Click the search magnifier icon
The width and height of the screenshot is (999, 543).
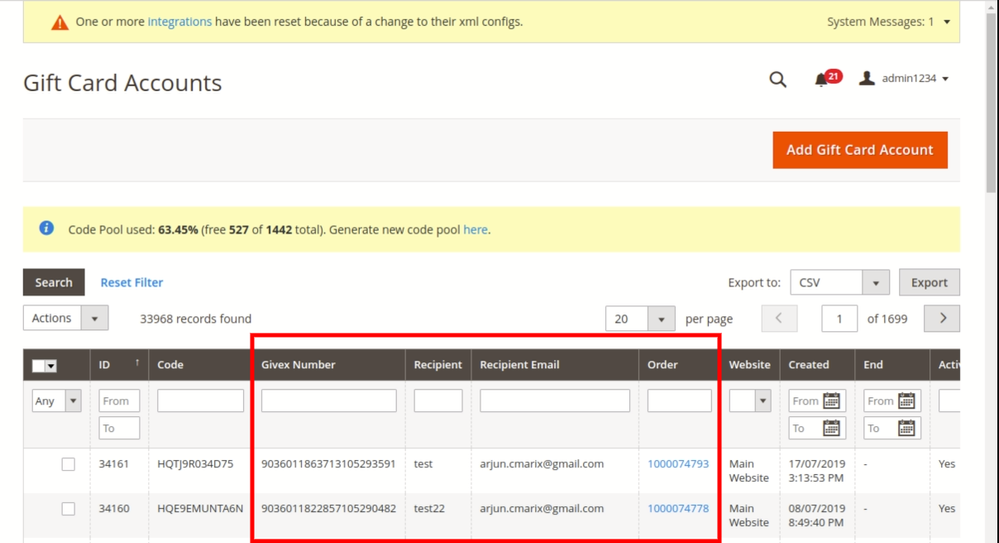point(777,80)
